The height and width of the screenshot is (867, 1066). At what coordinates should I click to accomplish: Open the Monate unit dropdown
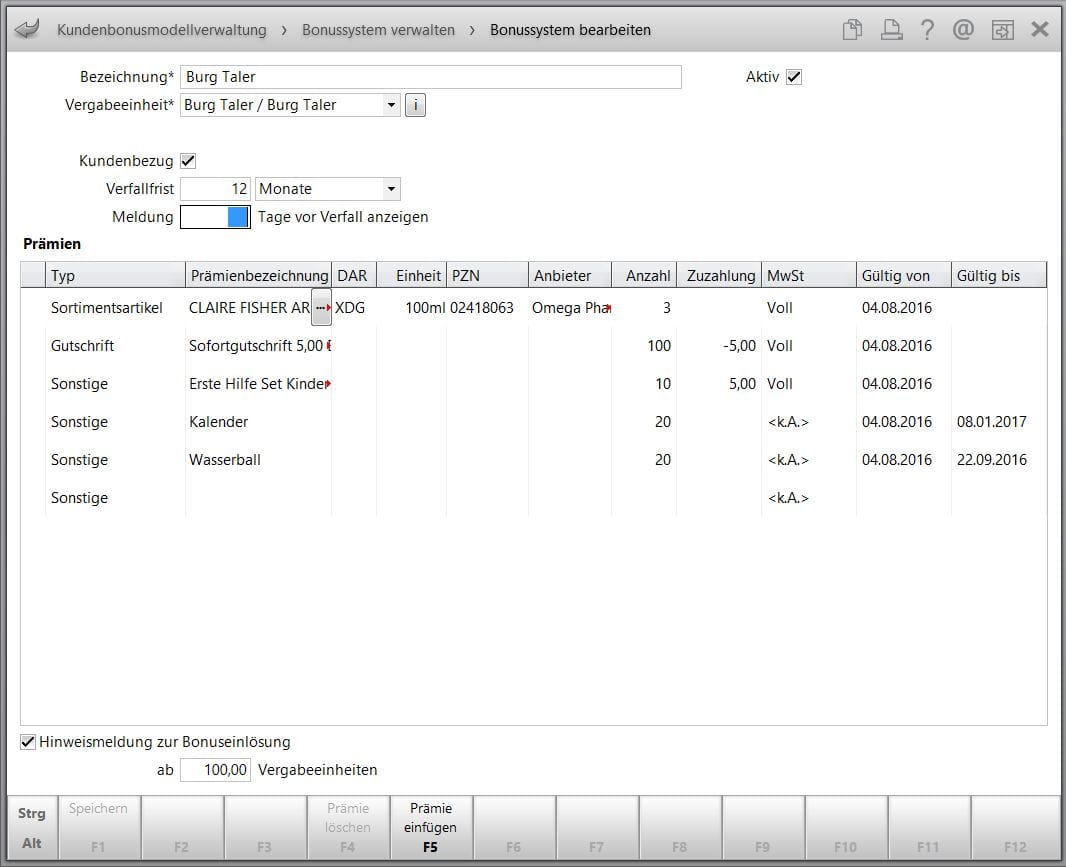[391, 189]
